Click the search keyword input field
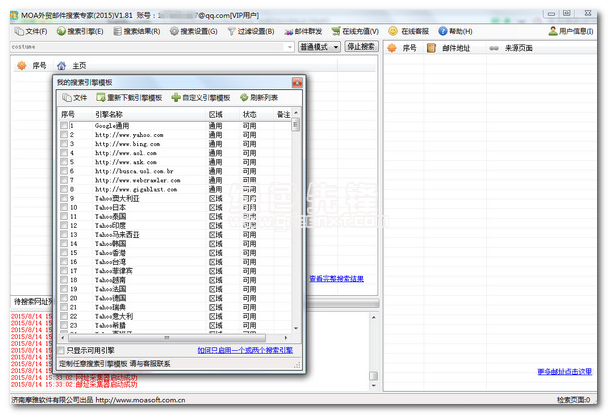 pyautogui.click(x=149, y=47)
